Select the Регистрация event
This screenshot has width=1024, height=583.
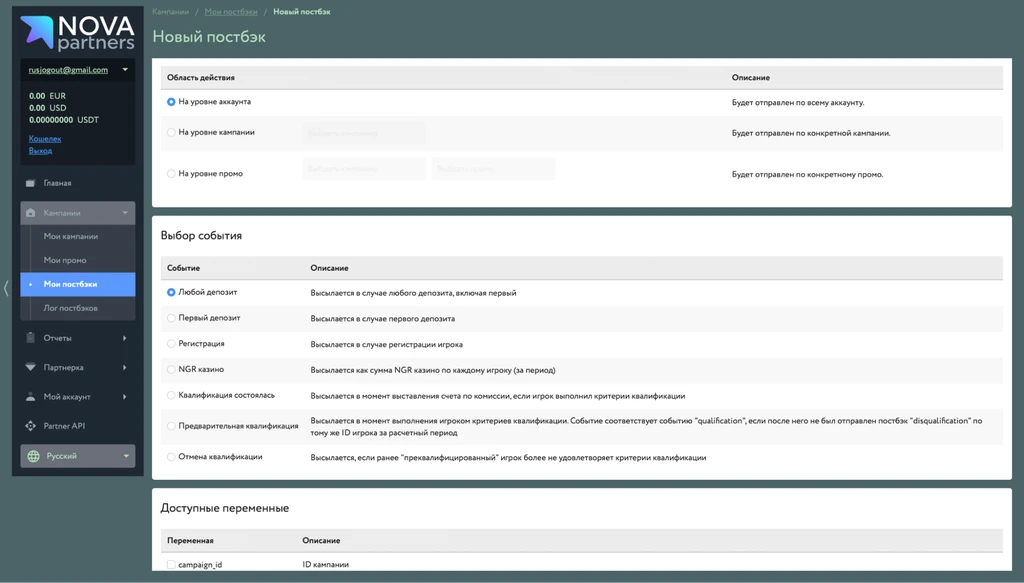click(x=171, y=343)
